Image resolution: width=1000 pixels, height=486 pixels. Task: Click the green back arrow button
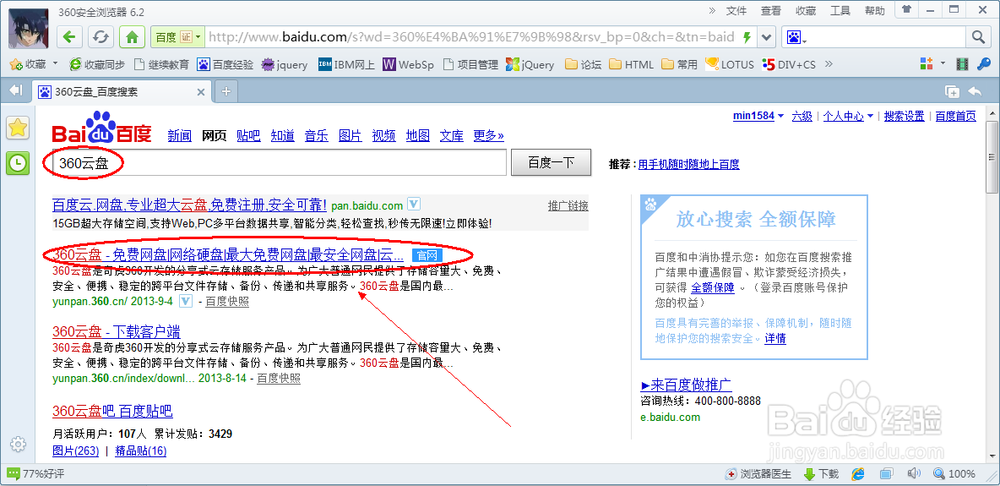coord(69,37)
